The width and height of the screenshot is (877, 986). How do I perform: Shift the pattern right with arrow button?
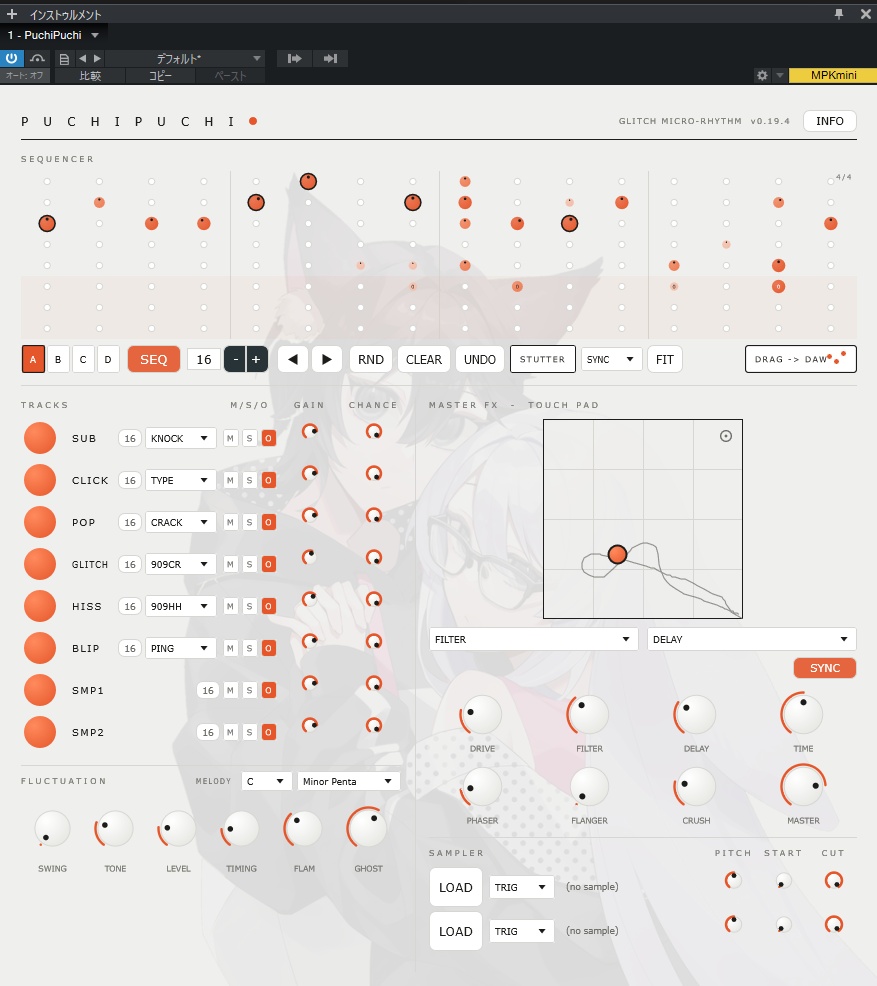327,359
